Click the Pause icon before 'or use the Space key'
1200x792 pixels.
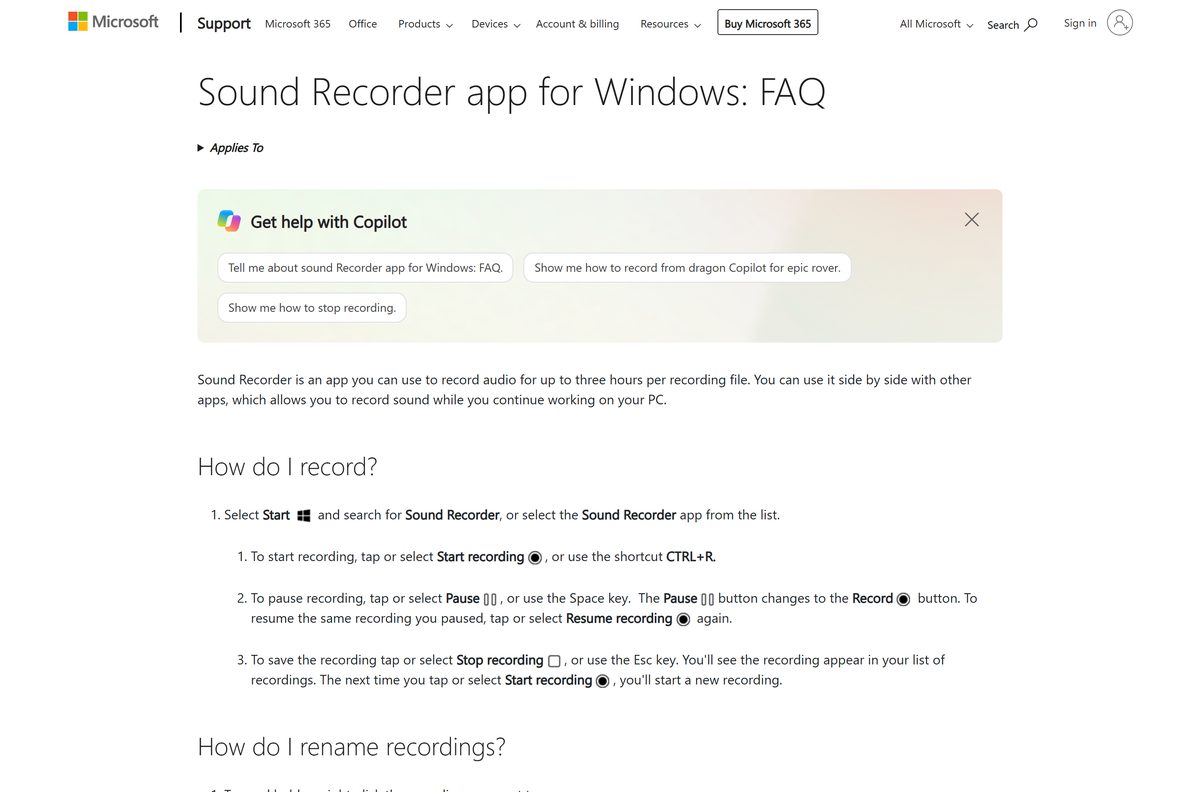click(490, 599)
